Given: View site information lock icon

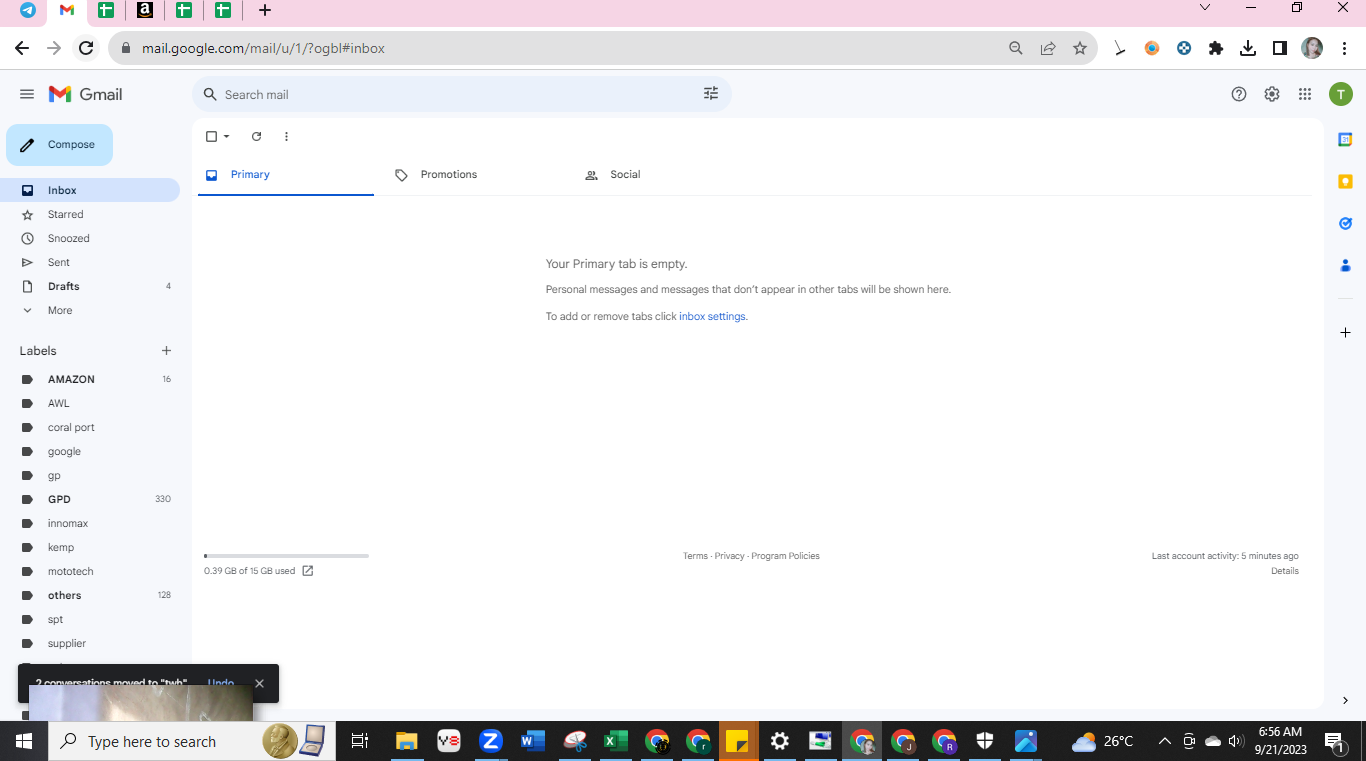Looking at the screenshot, I should [x=127, y=48].
